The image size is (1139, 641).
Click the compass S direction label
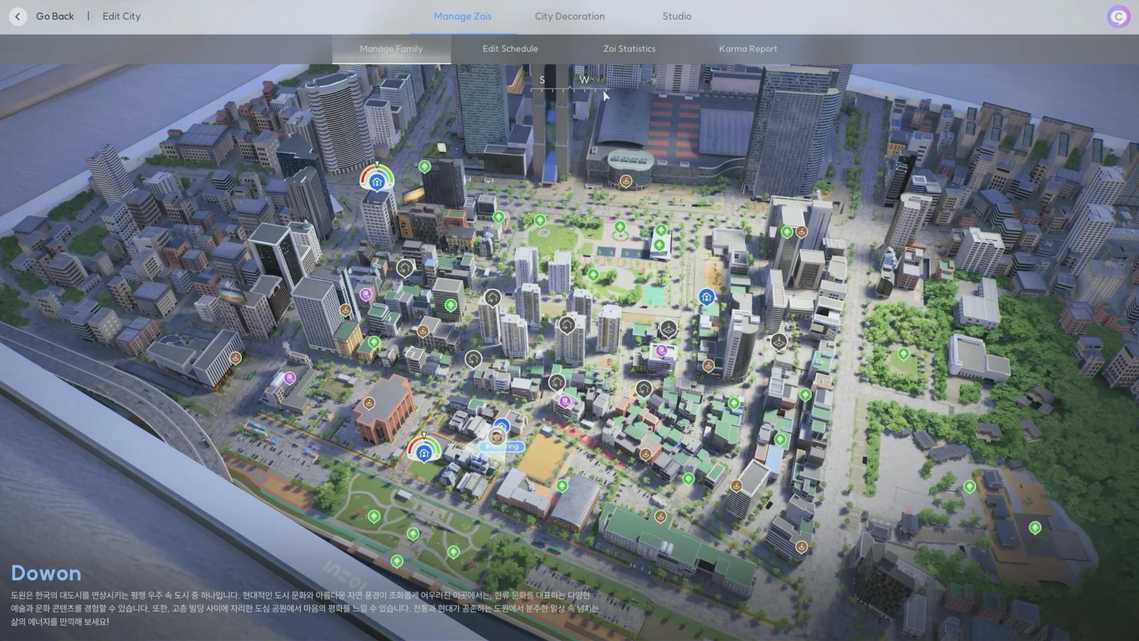[542, 80]
